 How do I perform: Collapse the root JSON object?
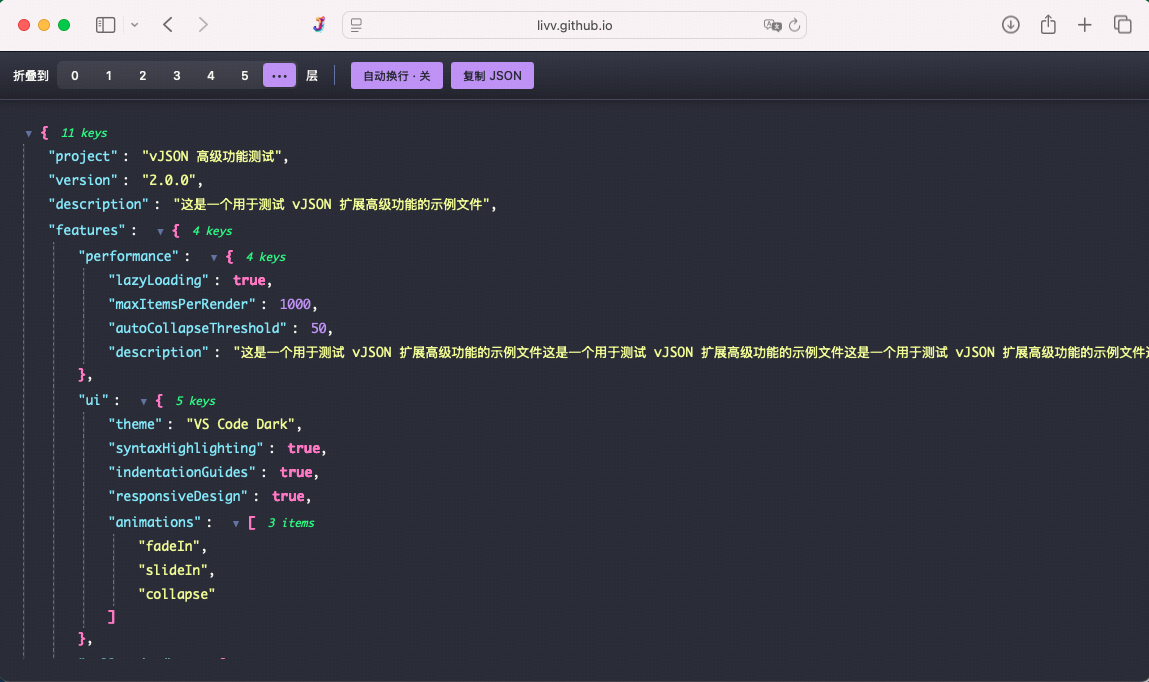[x=31, y=132]
